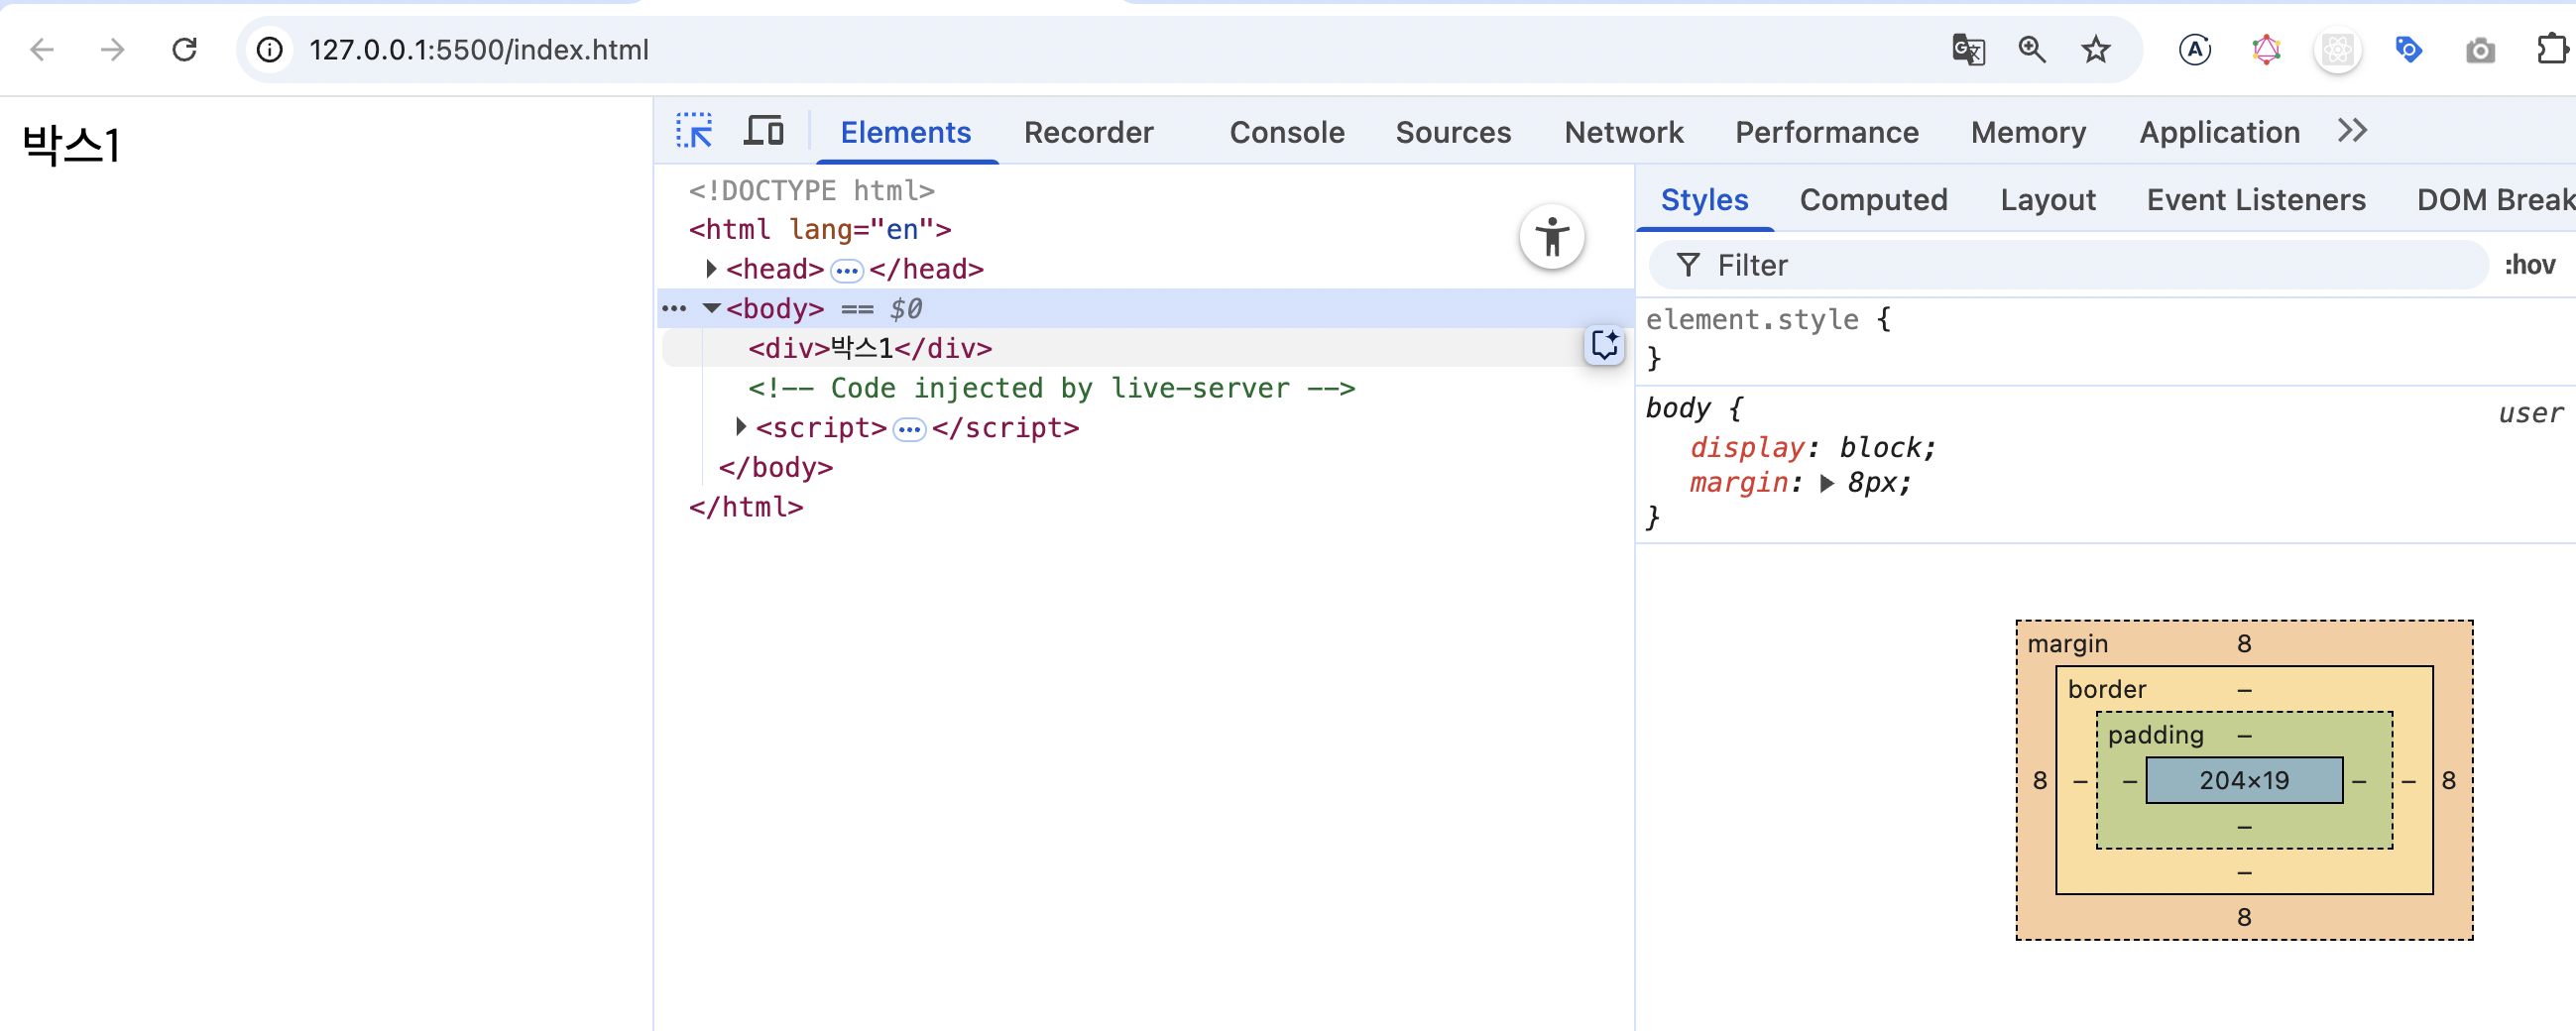Open body row actions dots

674,308
